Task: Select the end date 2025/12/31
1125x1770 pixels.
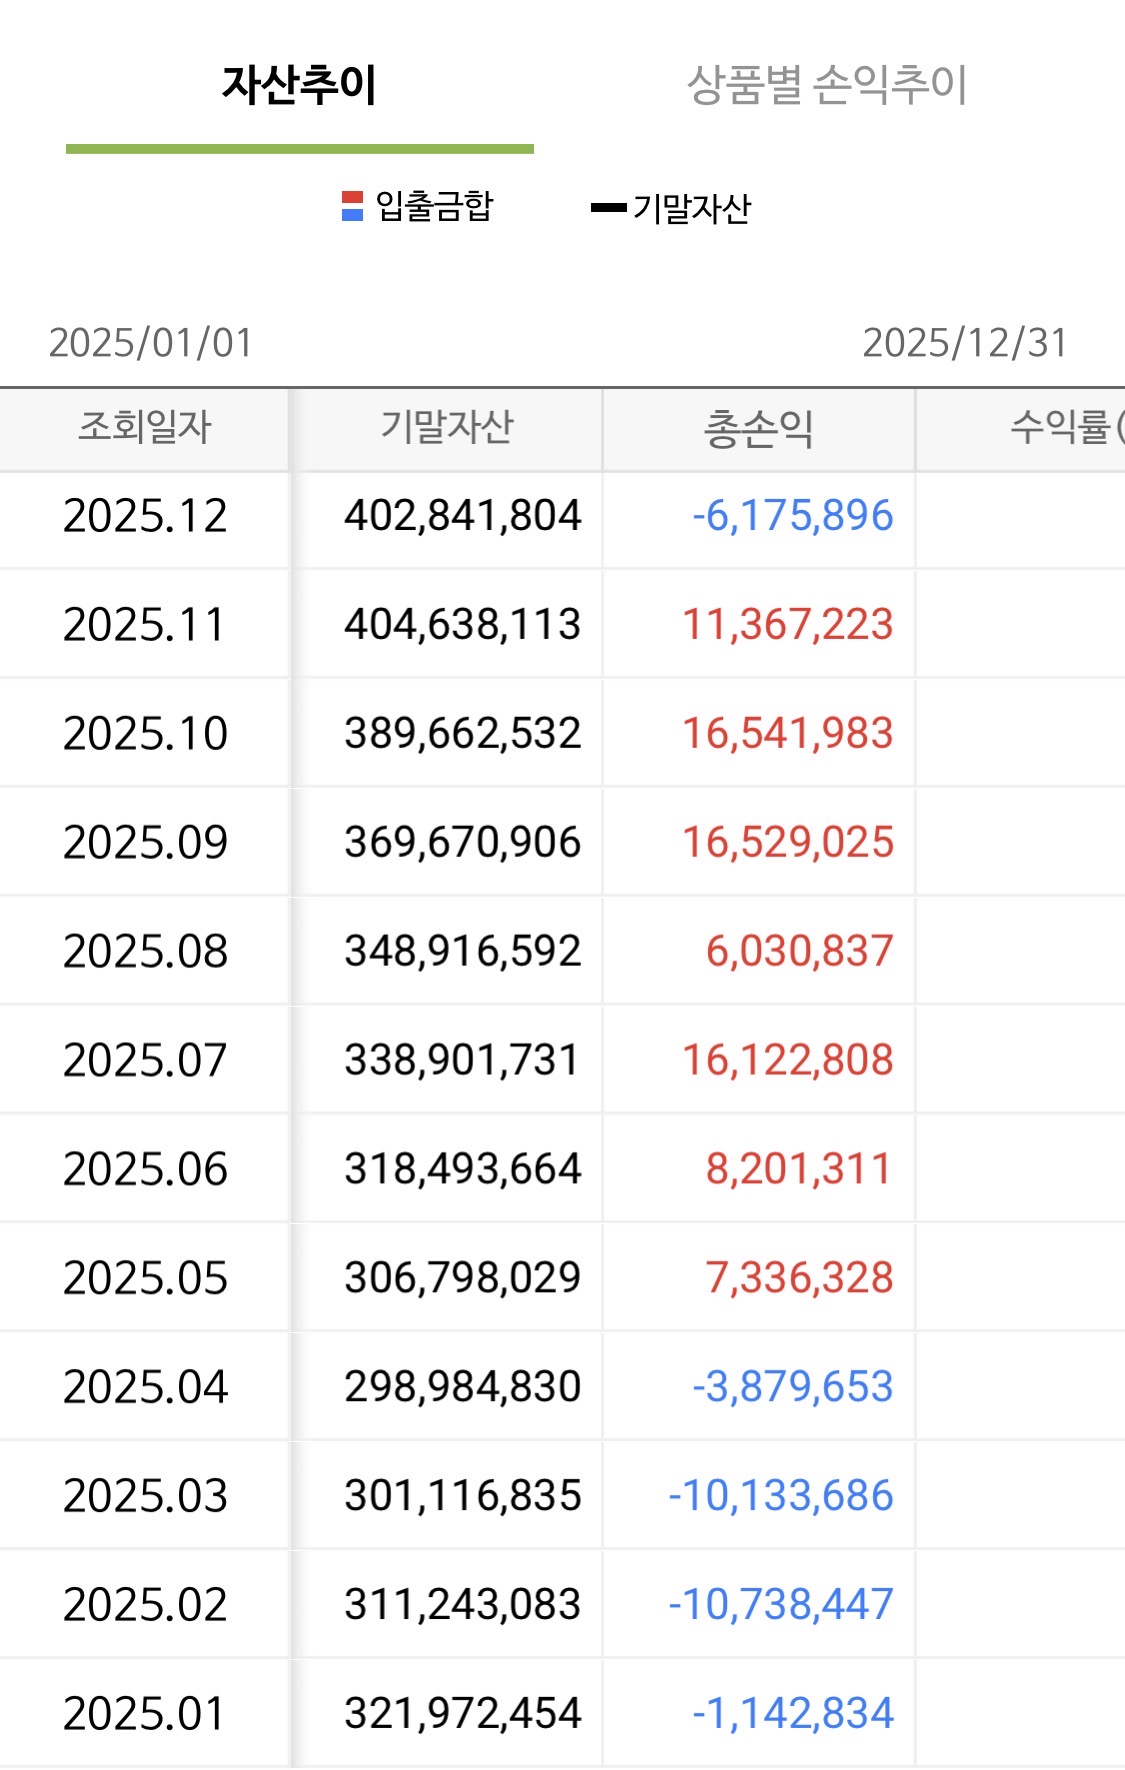Action: pyautogui.click(x=964, y=343)
